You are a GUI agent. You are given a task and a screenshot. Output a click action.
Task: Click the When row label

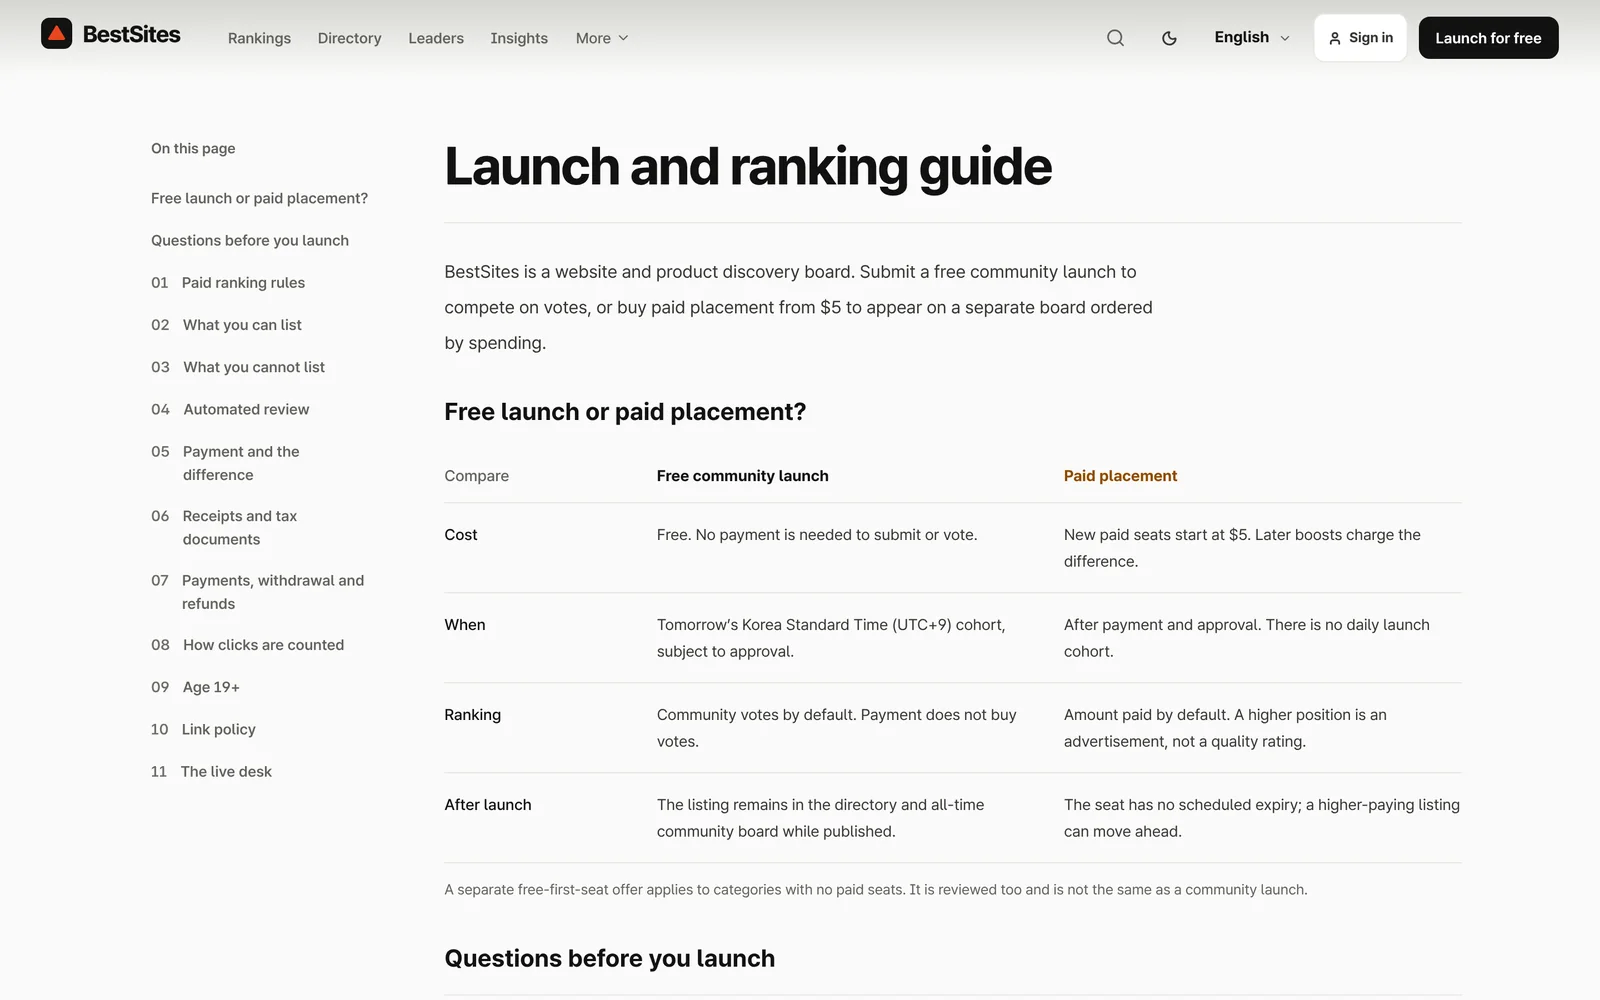tap(465, 625)
